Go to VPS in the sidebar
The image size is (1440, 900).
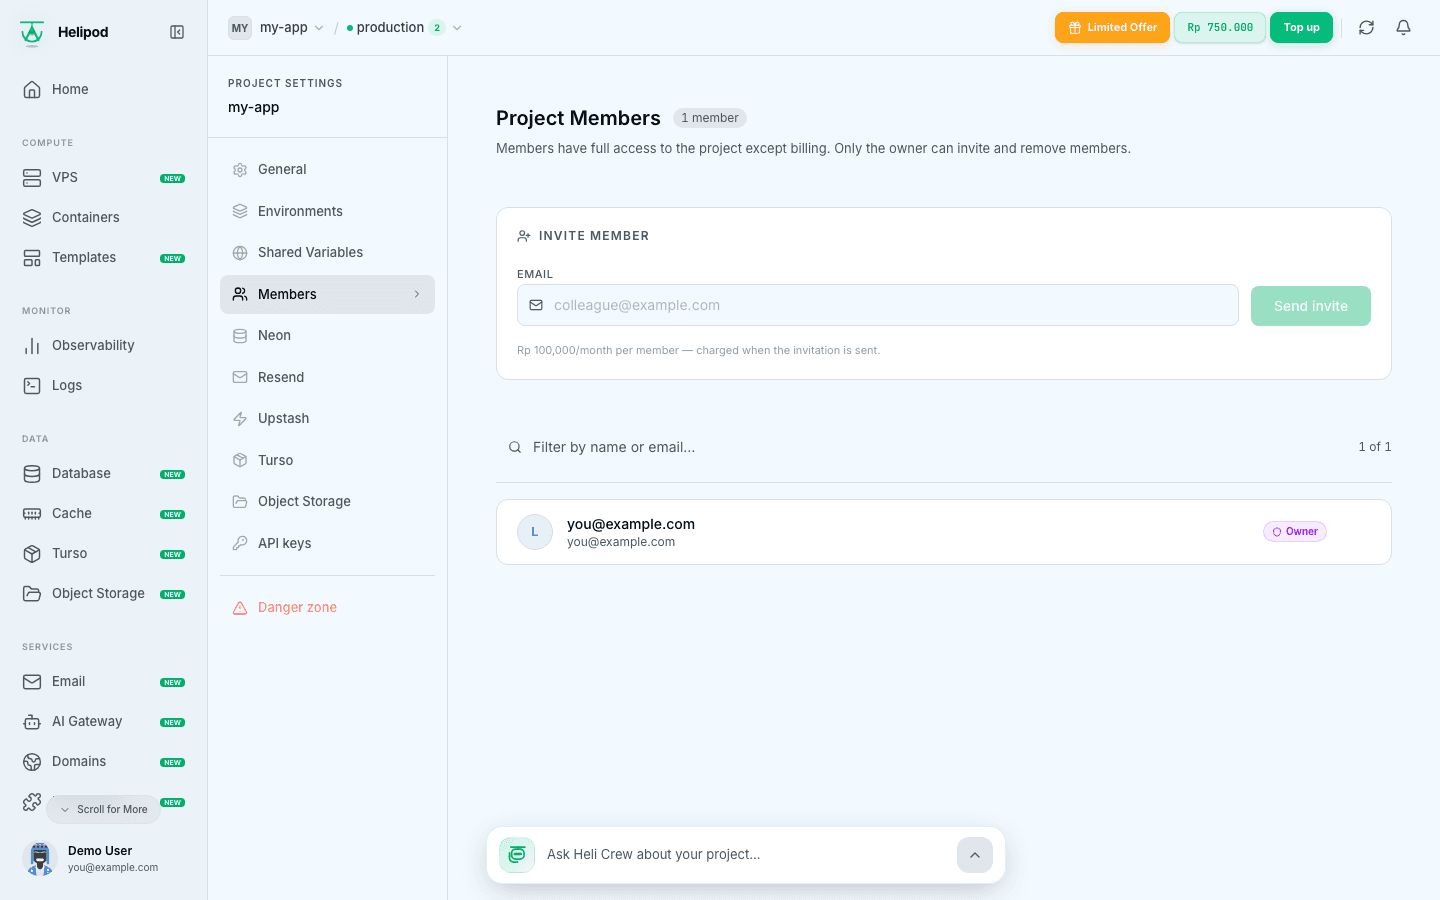pyautogui.click(x=103, y=177)
